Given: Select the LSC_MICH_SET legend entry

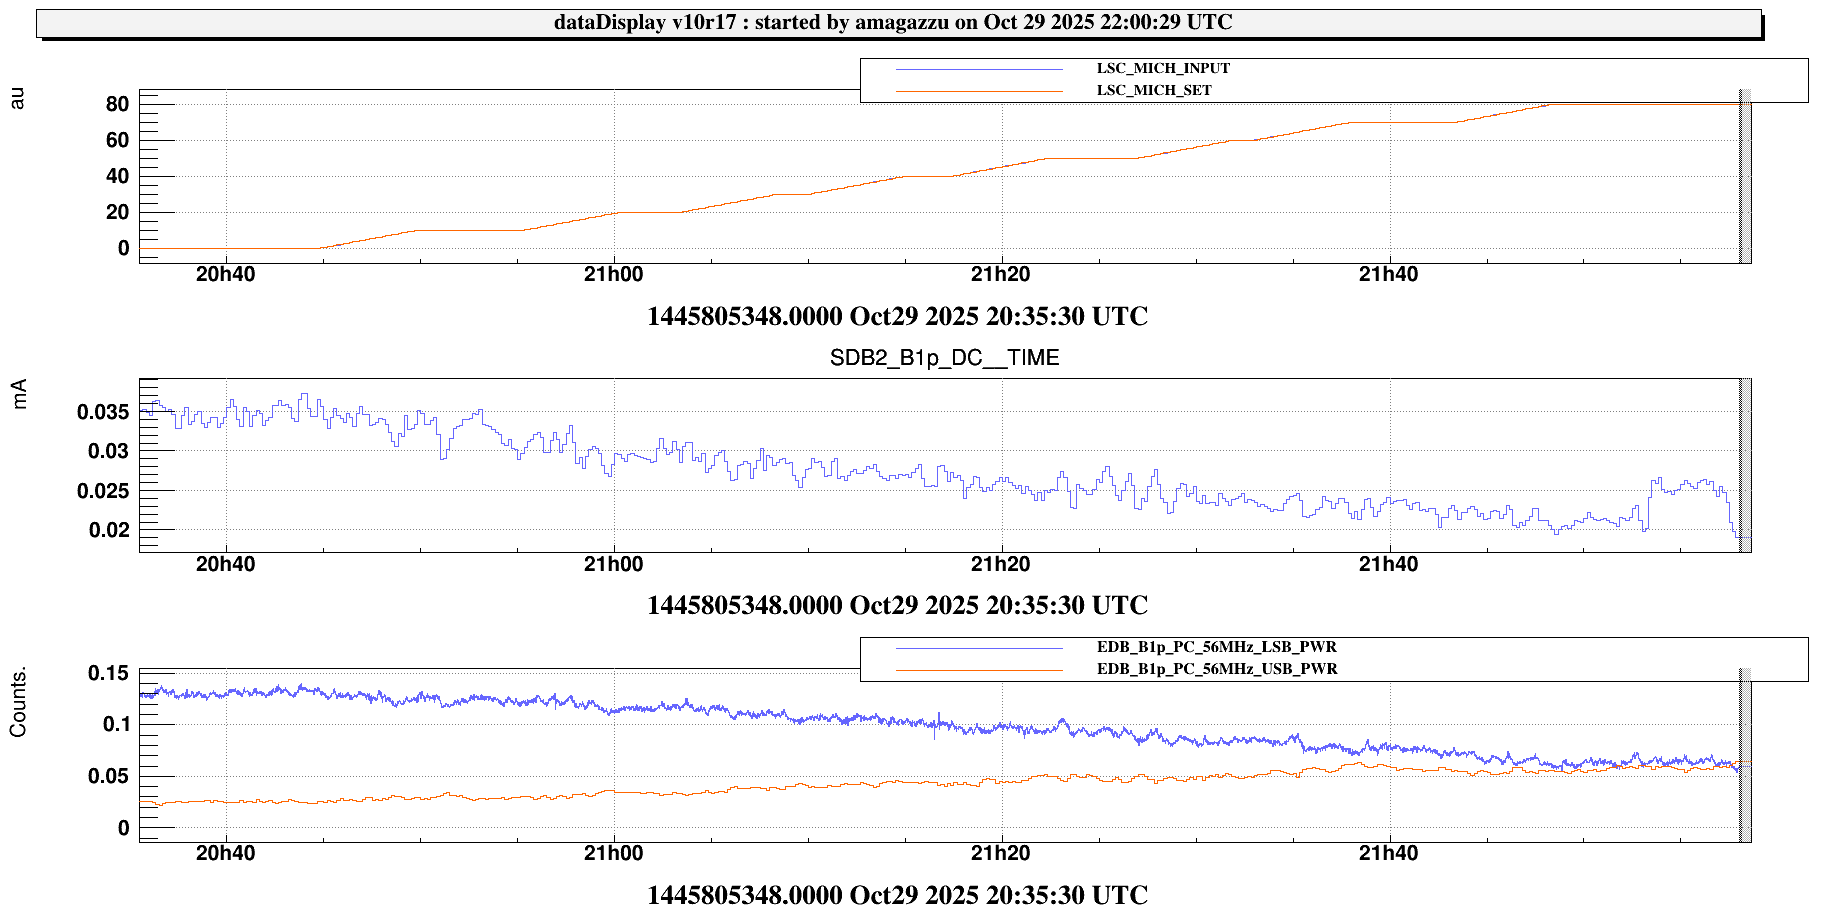Looking at the screenshot, I should pyautogui.click(x=1153, y=91).
